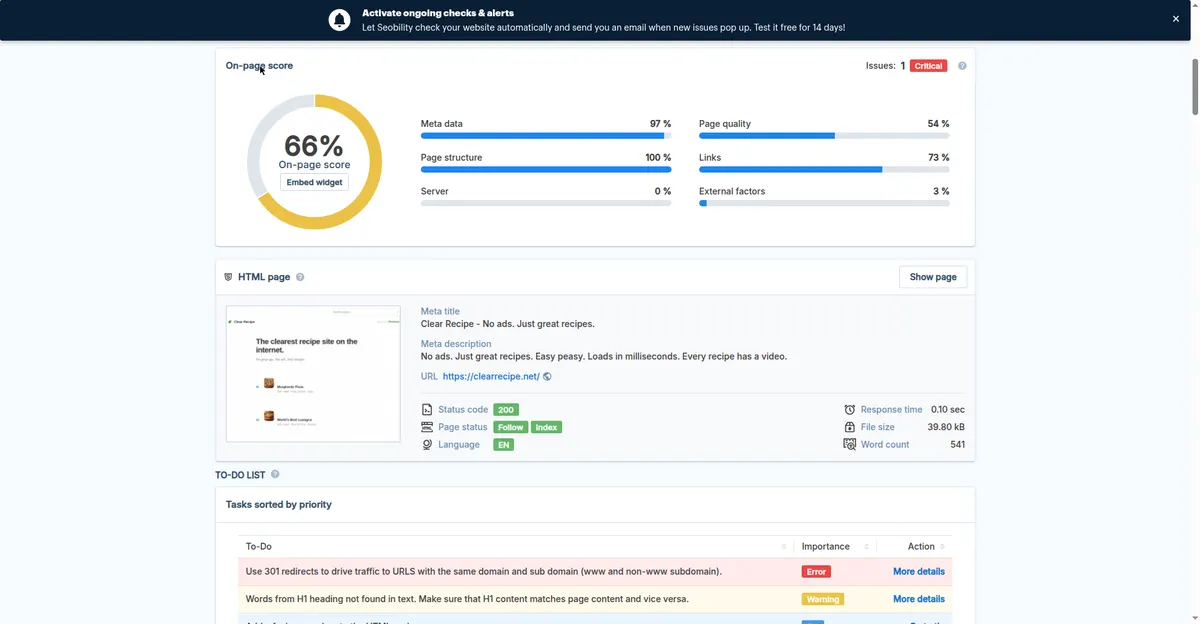Open More details for 301 redirects task
The image size is (1200, 624).
coord(919,572)
